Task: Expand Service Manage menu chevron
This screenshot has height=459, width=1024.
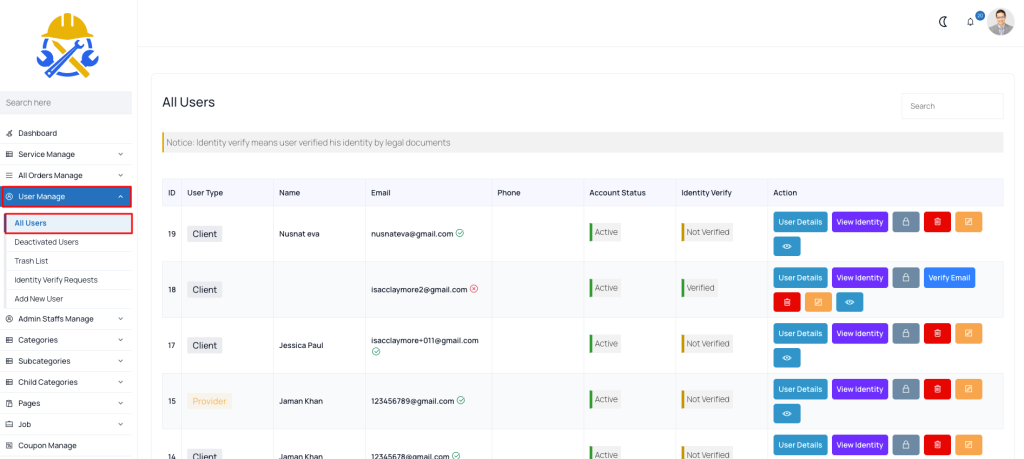Action: click(x=121, y=154)
